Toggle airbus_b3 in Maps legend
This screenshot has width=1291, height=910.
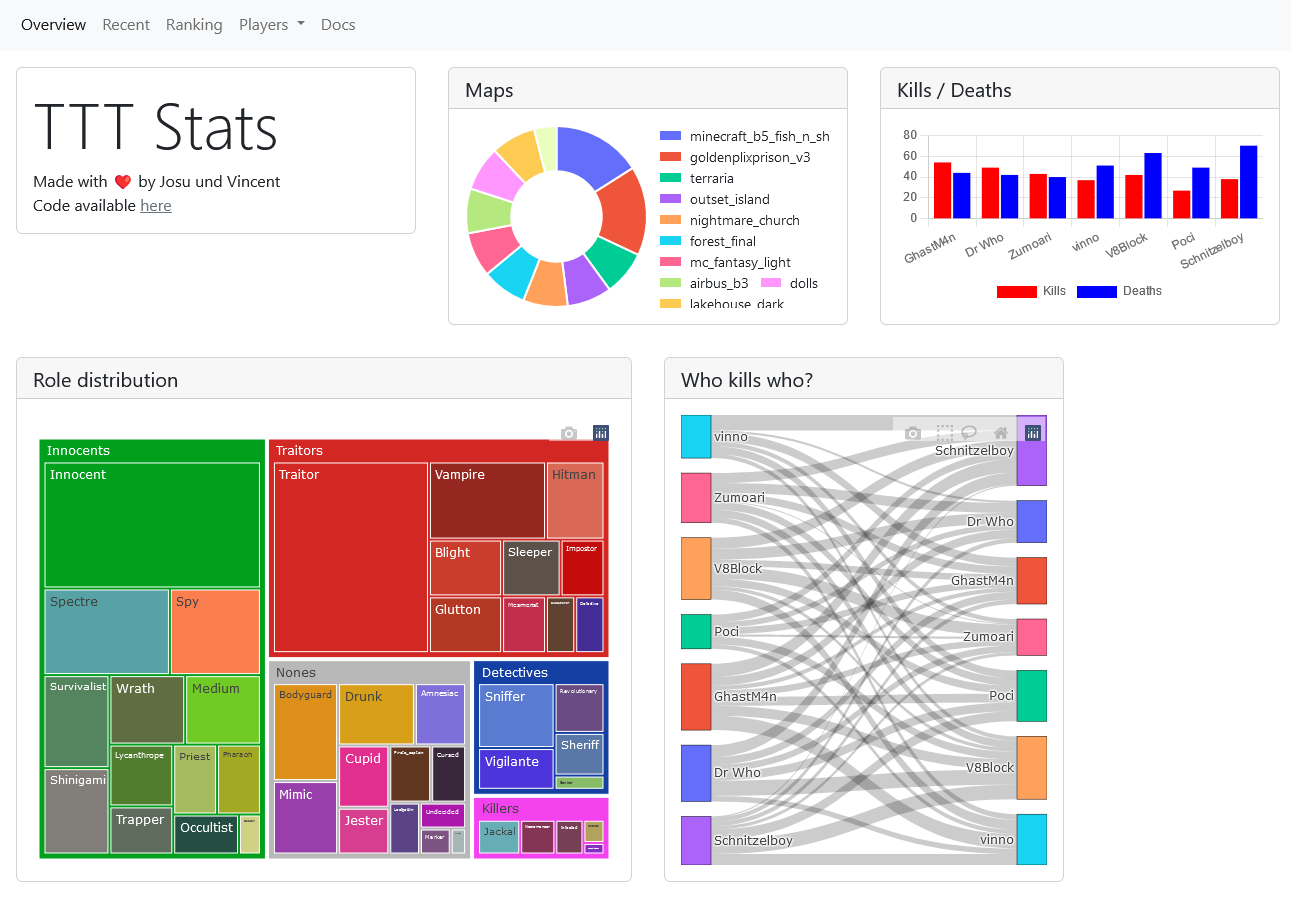click(704, 283)
